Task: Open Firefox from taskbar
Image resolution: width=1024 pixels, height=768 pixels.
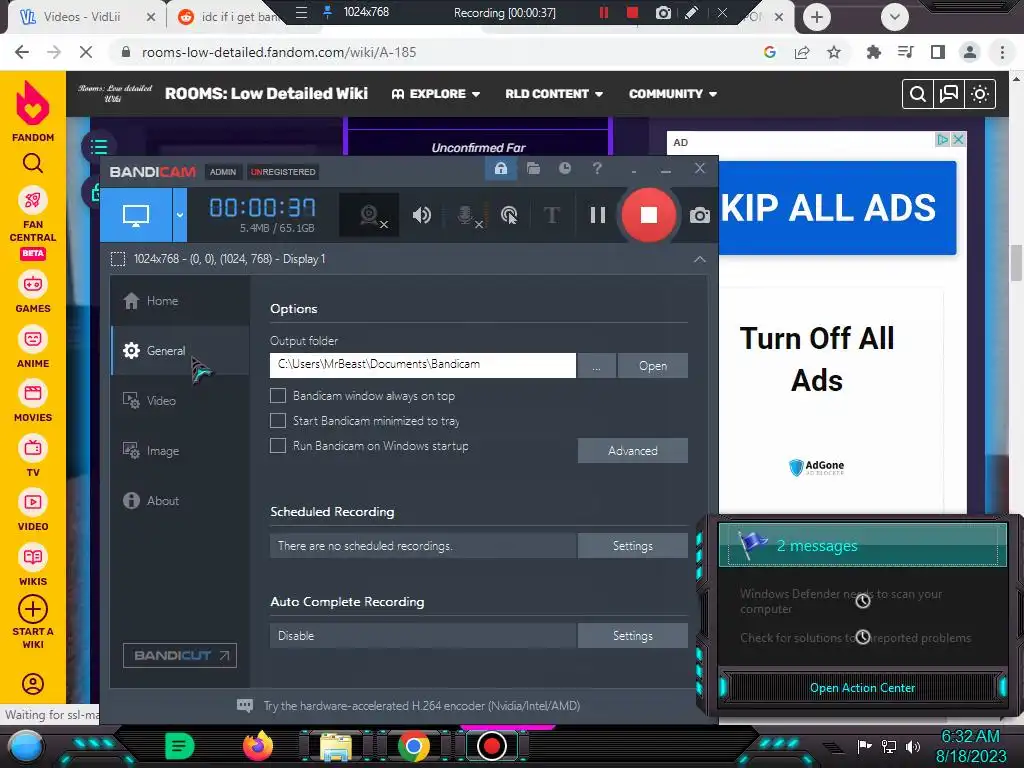Action: point(257,746)
